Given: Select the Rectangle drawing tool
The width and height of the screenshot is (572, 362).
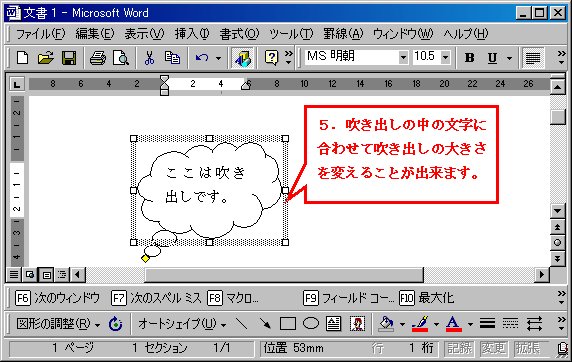Looking at the screenshot, I should click(288, 323).
